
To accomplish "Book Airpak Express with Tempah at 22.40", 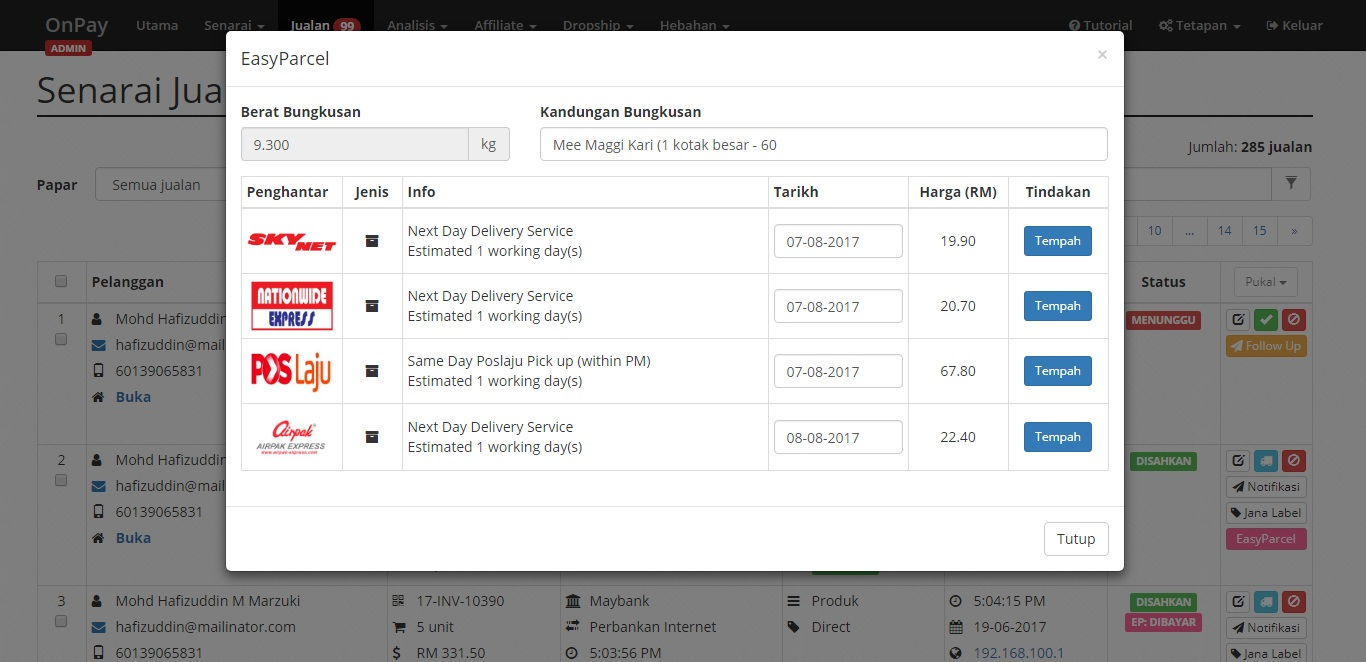I will [1058, 437].
